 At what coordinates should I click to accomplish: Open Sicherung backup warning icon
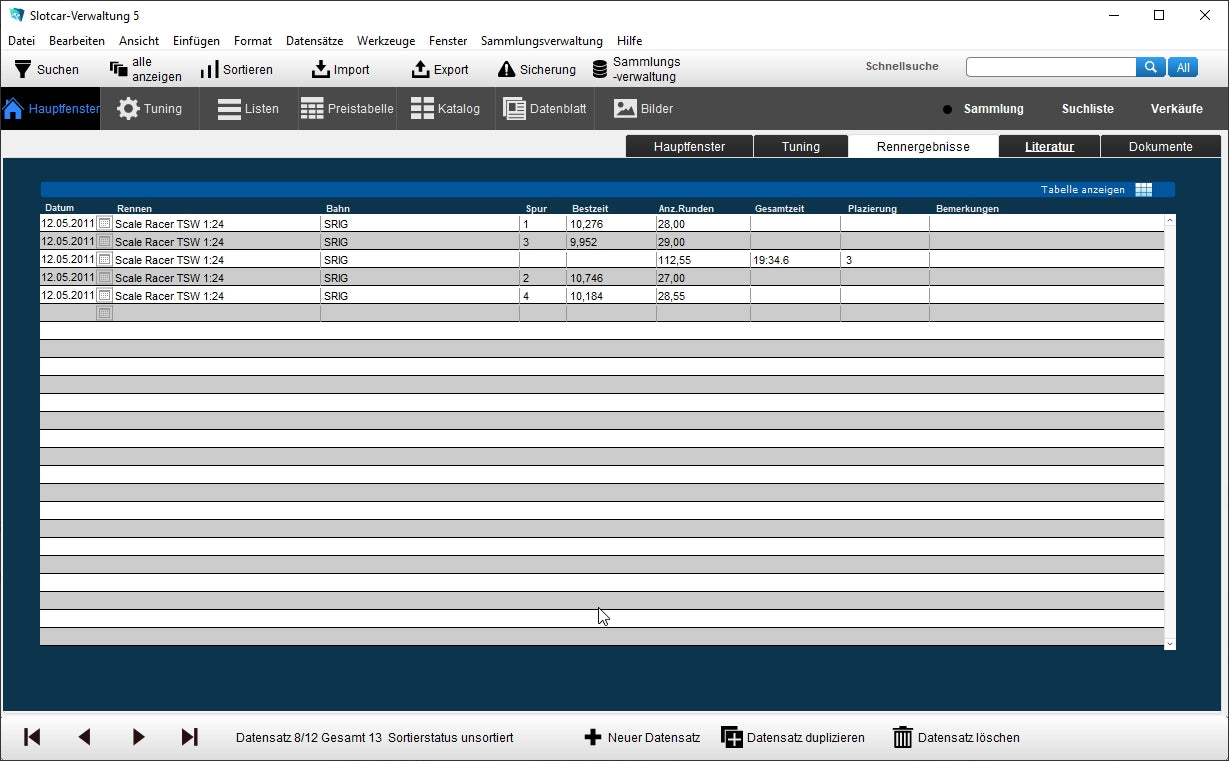[507, 69]
